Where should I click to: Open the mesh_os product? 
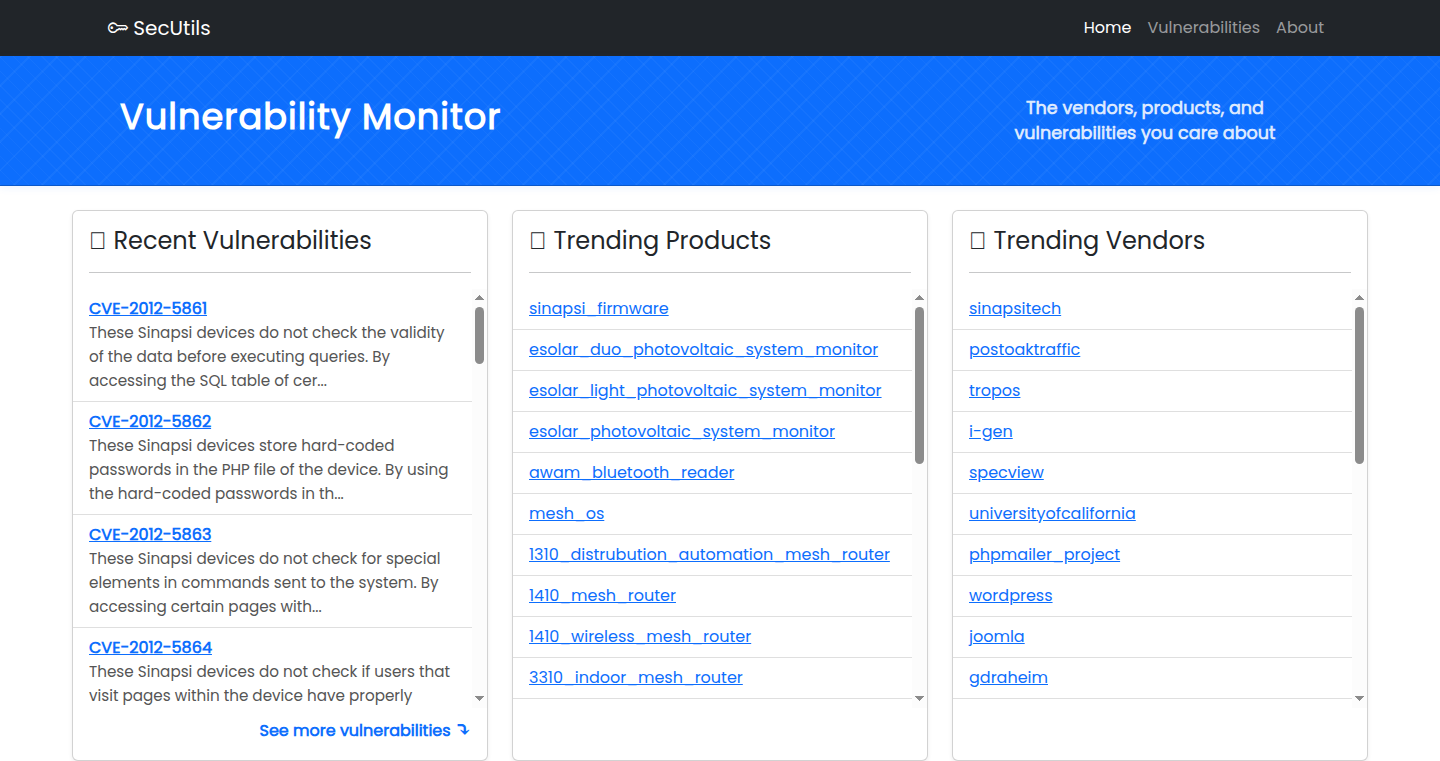[x=567, y=513]
